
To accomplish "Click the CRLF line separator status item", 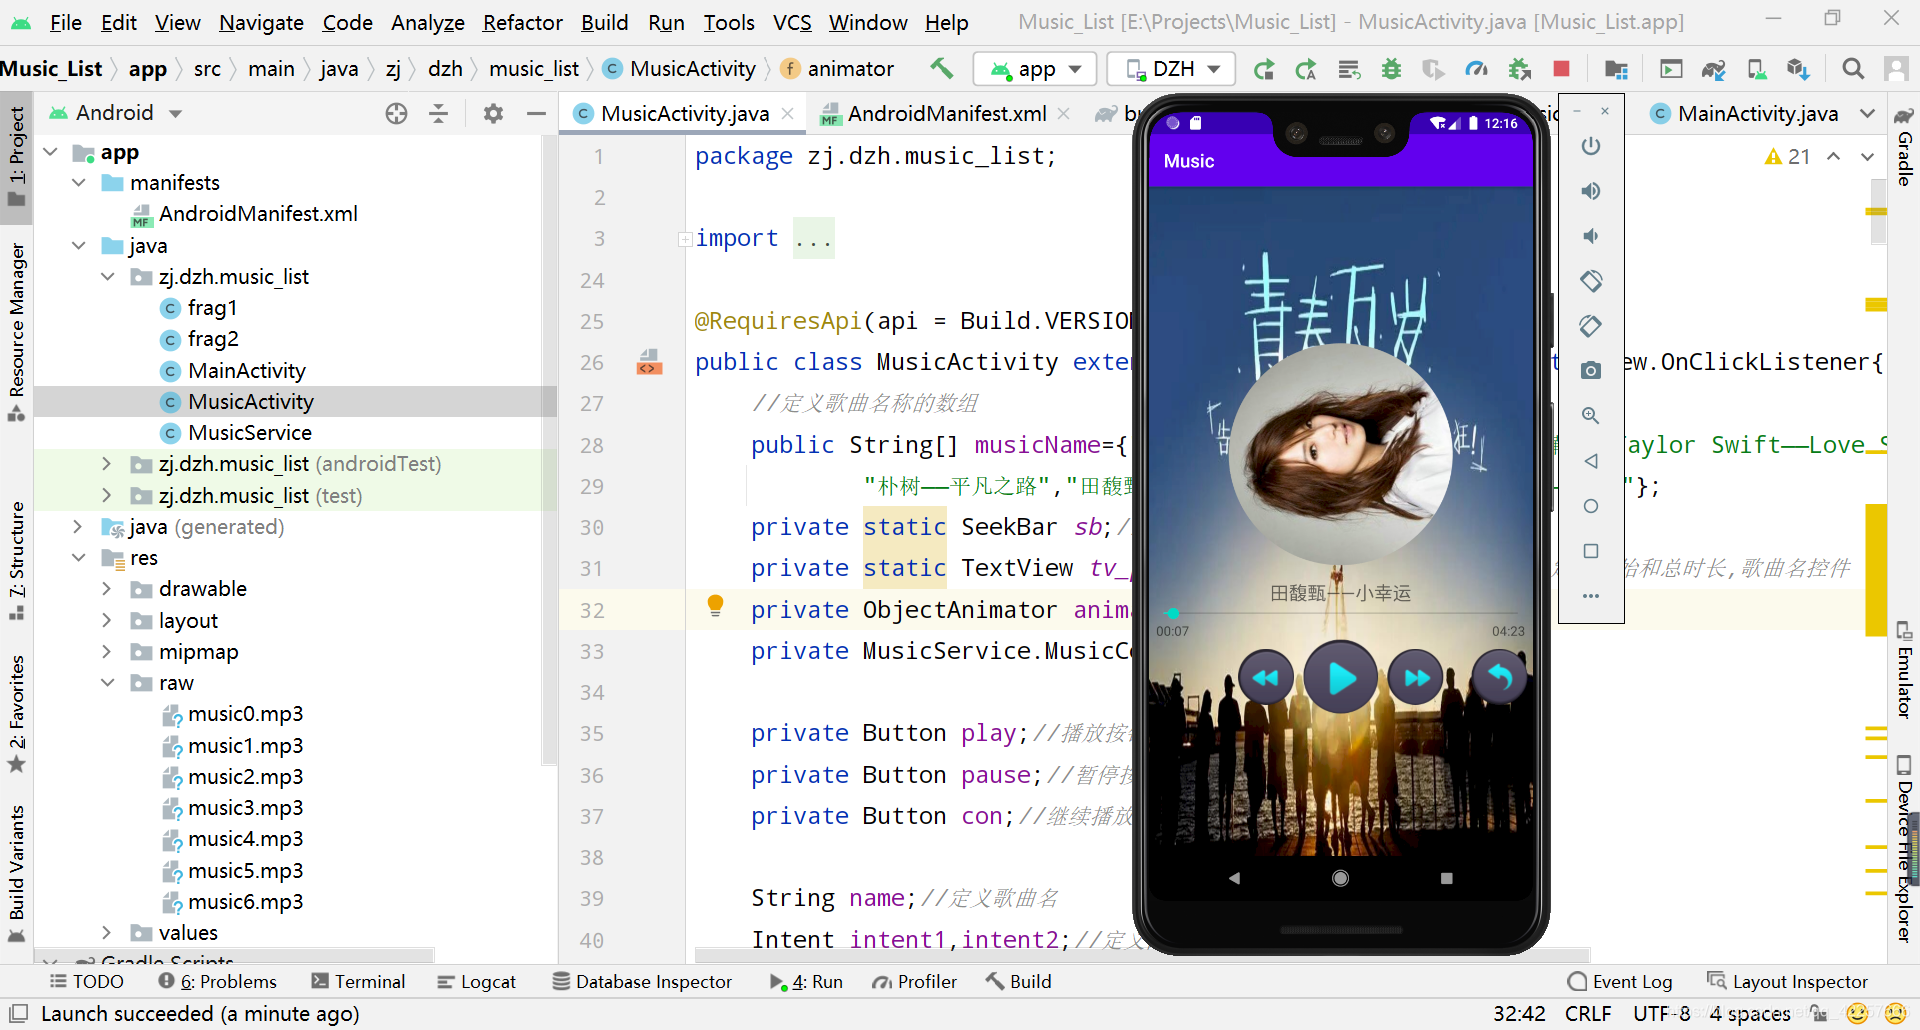I will pos(1588,1014).
